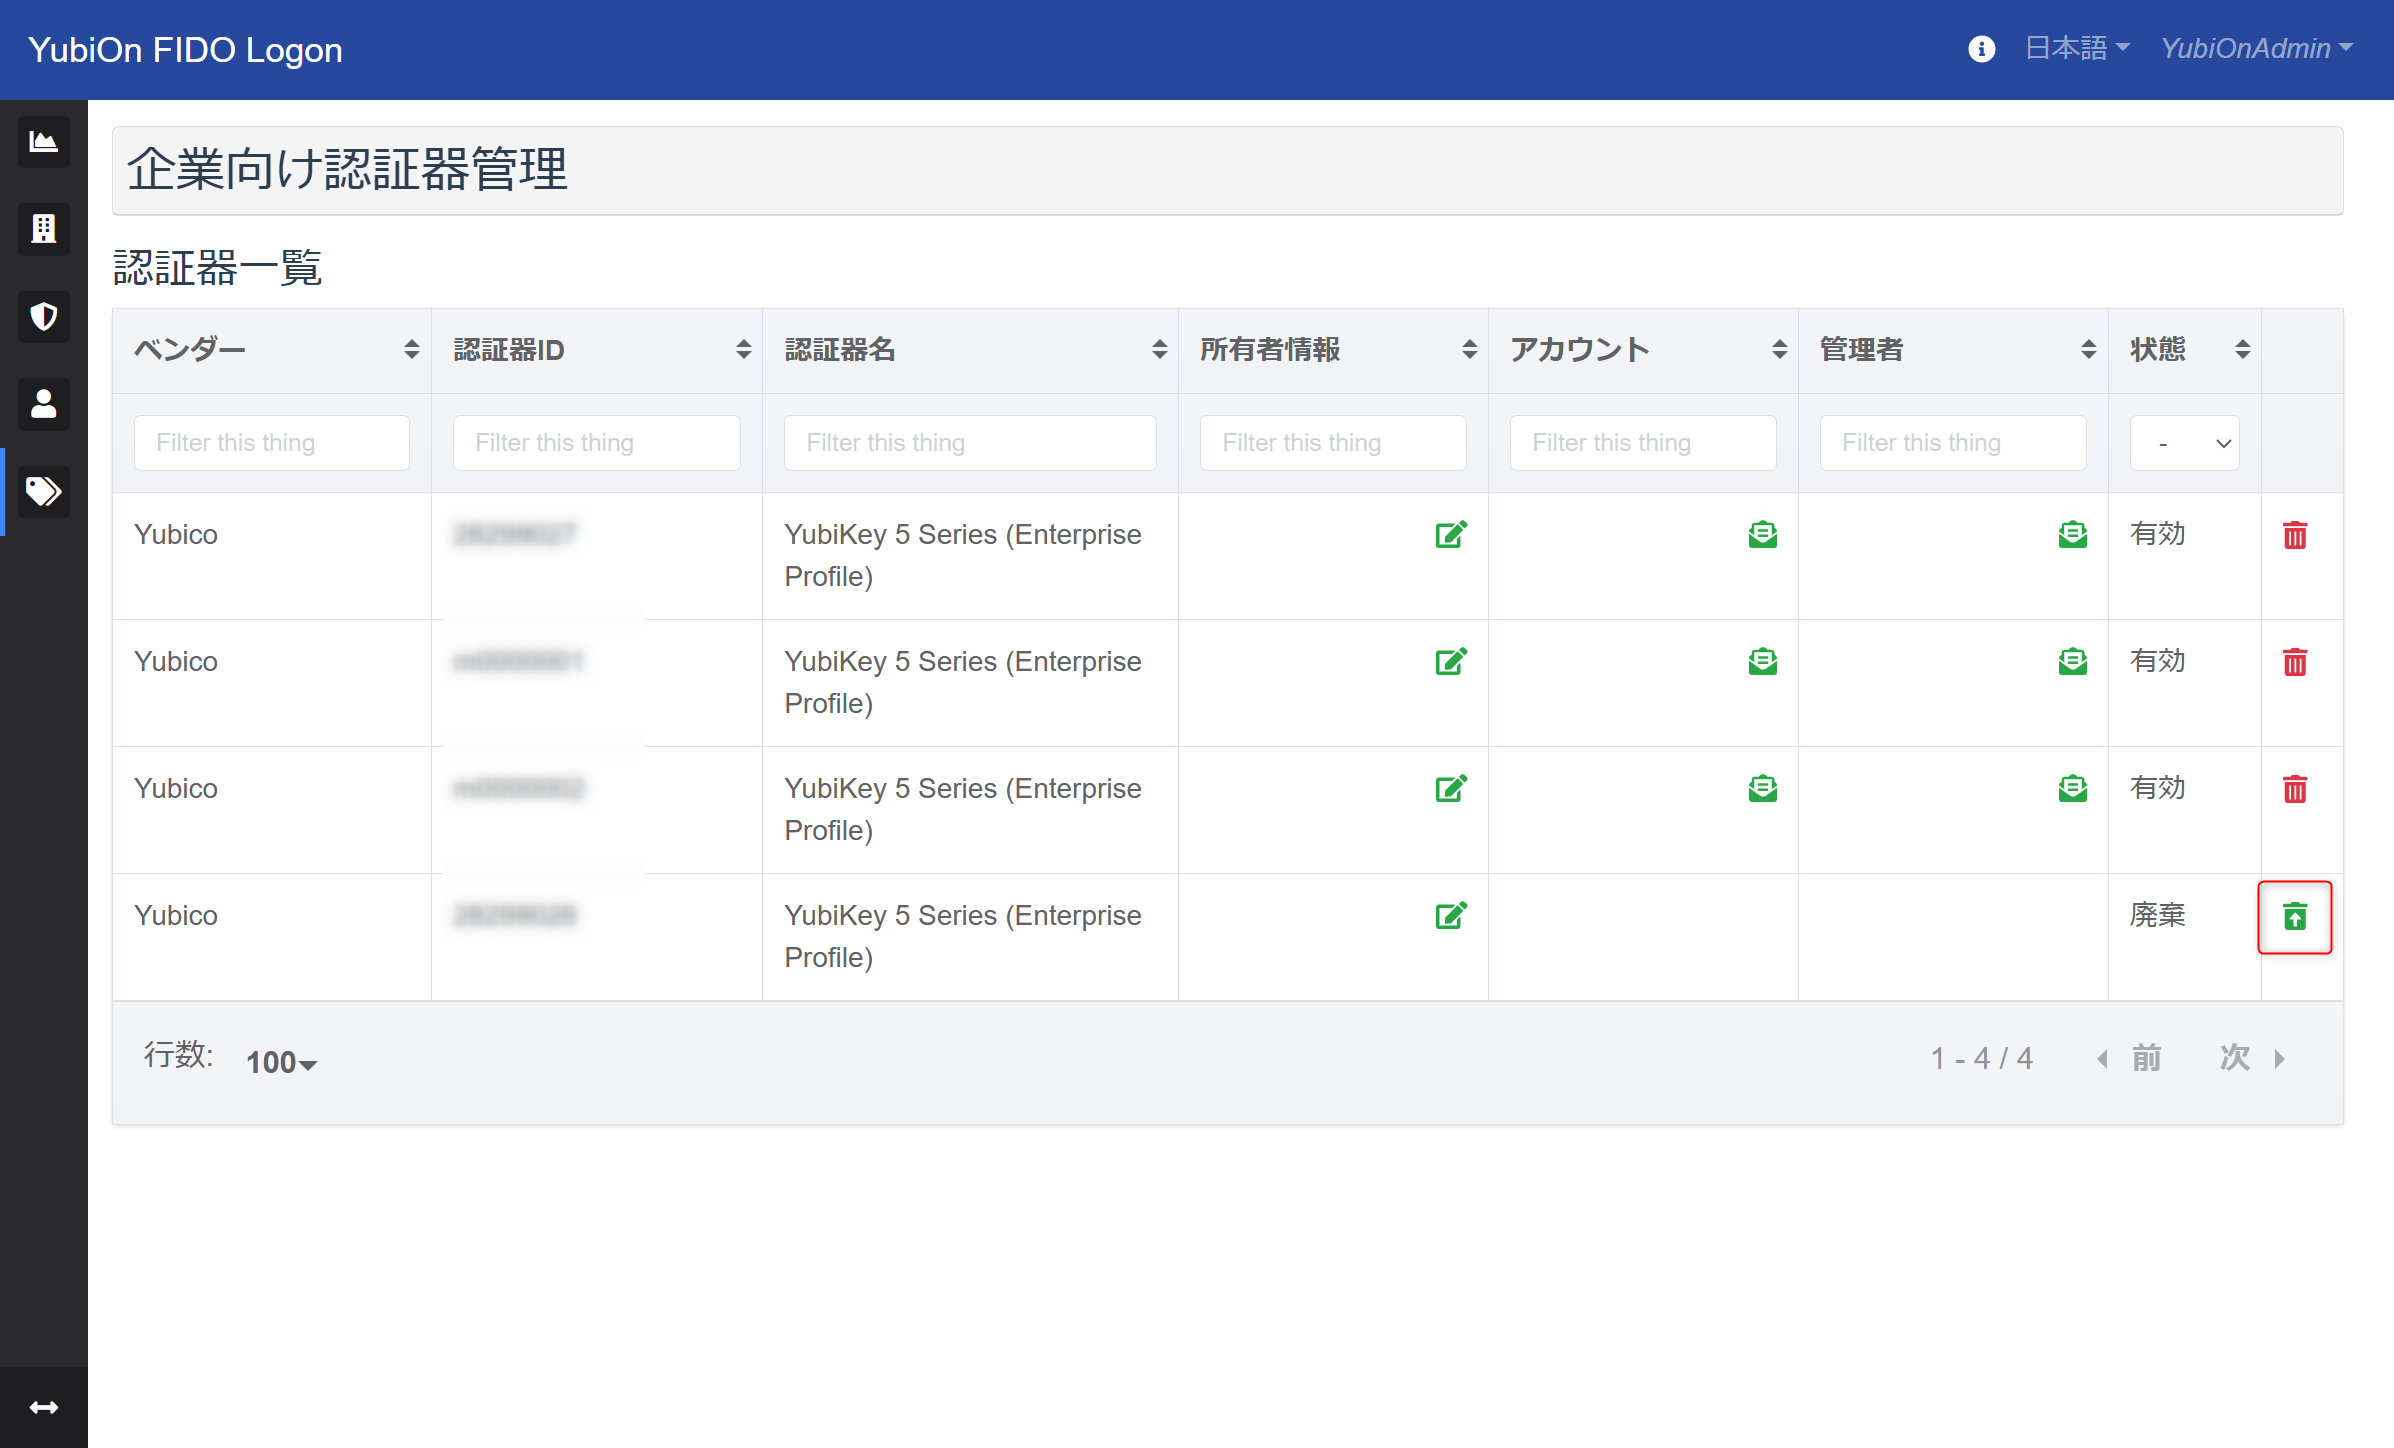2394x1448 pixels.
Task: Click the information circle icon in header
Action: [1981, 49]
